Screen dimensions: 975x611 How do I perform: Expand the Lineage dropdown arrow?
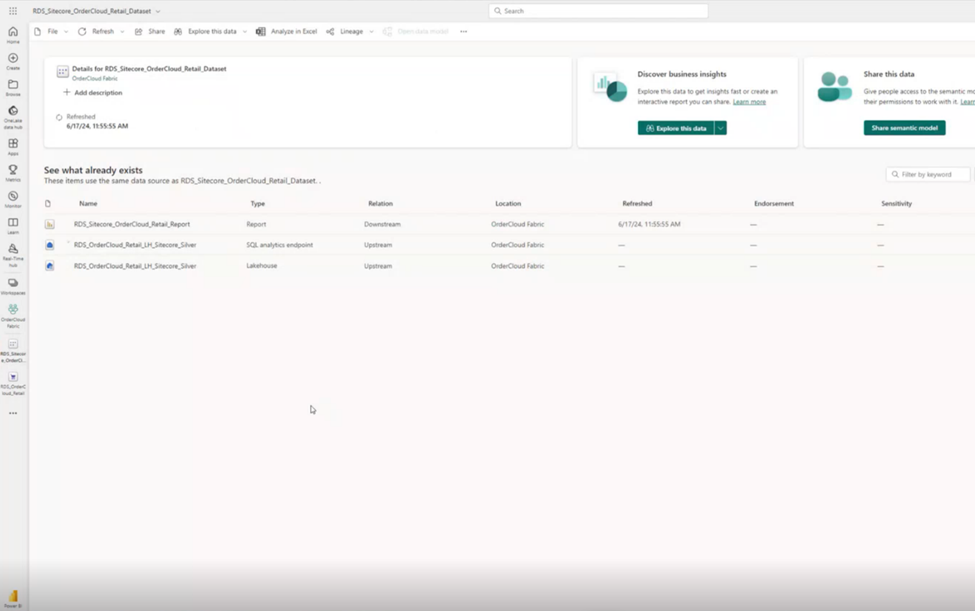[x=371, y=32]
